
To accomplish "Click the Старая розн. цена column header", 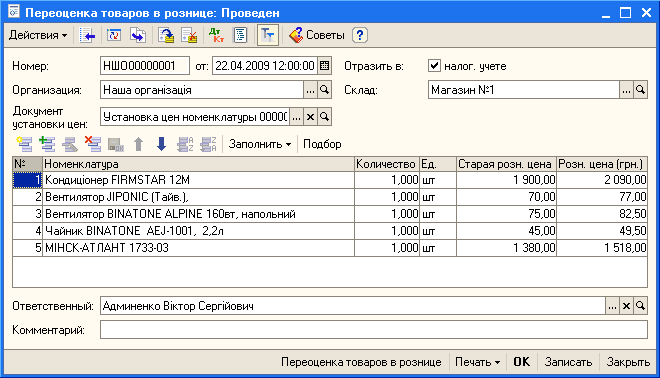I will [x=506, y=164].
